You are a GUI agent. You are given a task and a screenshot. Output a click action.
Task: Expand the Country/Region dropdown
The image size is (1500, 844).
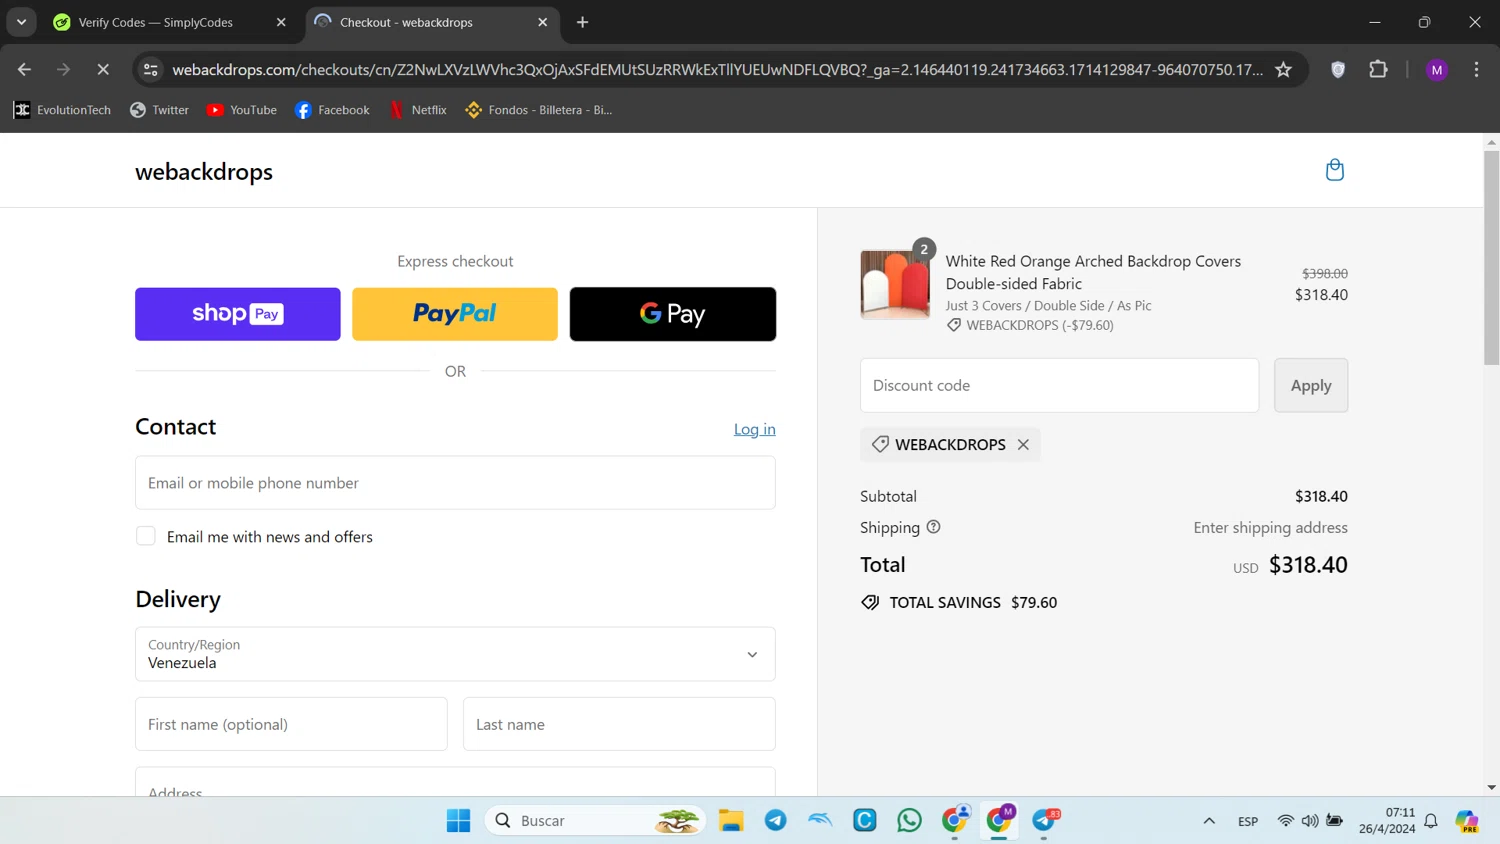pos(455,654)
